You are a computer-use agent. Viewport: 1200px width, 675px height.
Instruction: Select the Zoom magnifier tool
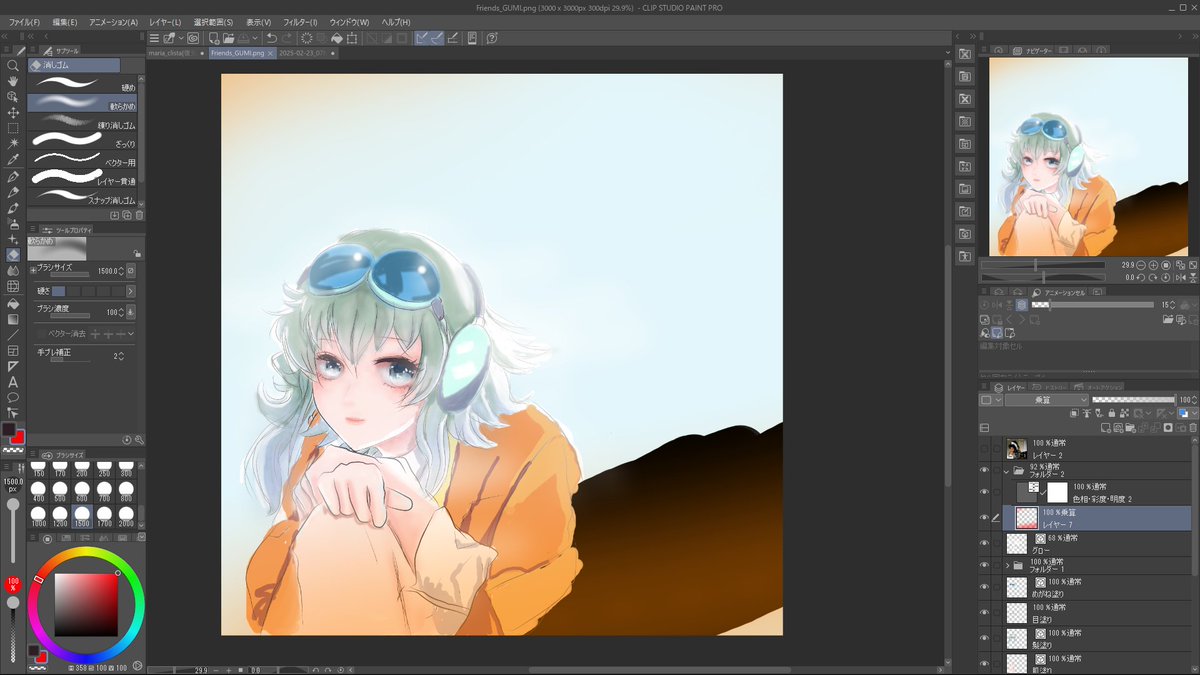13,65
